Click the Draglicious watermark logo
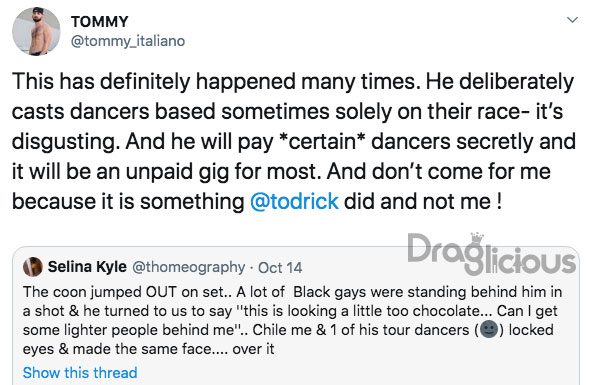This screenshot has height=385, width=592. (x=492, y=254)
